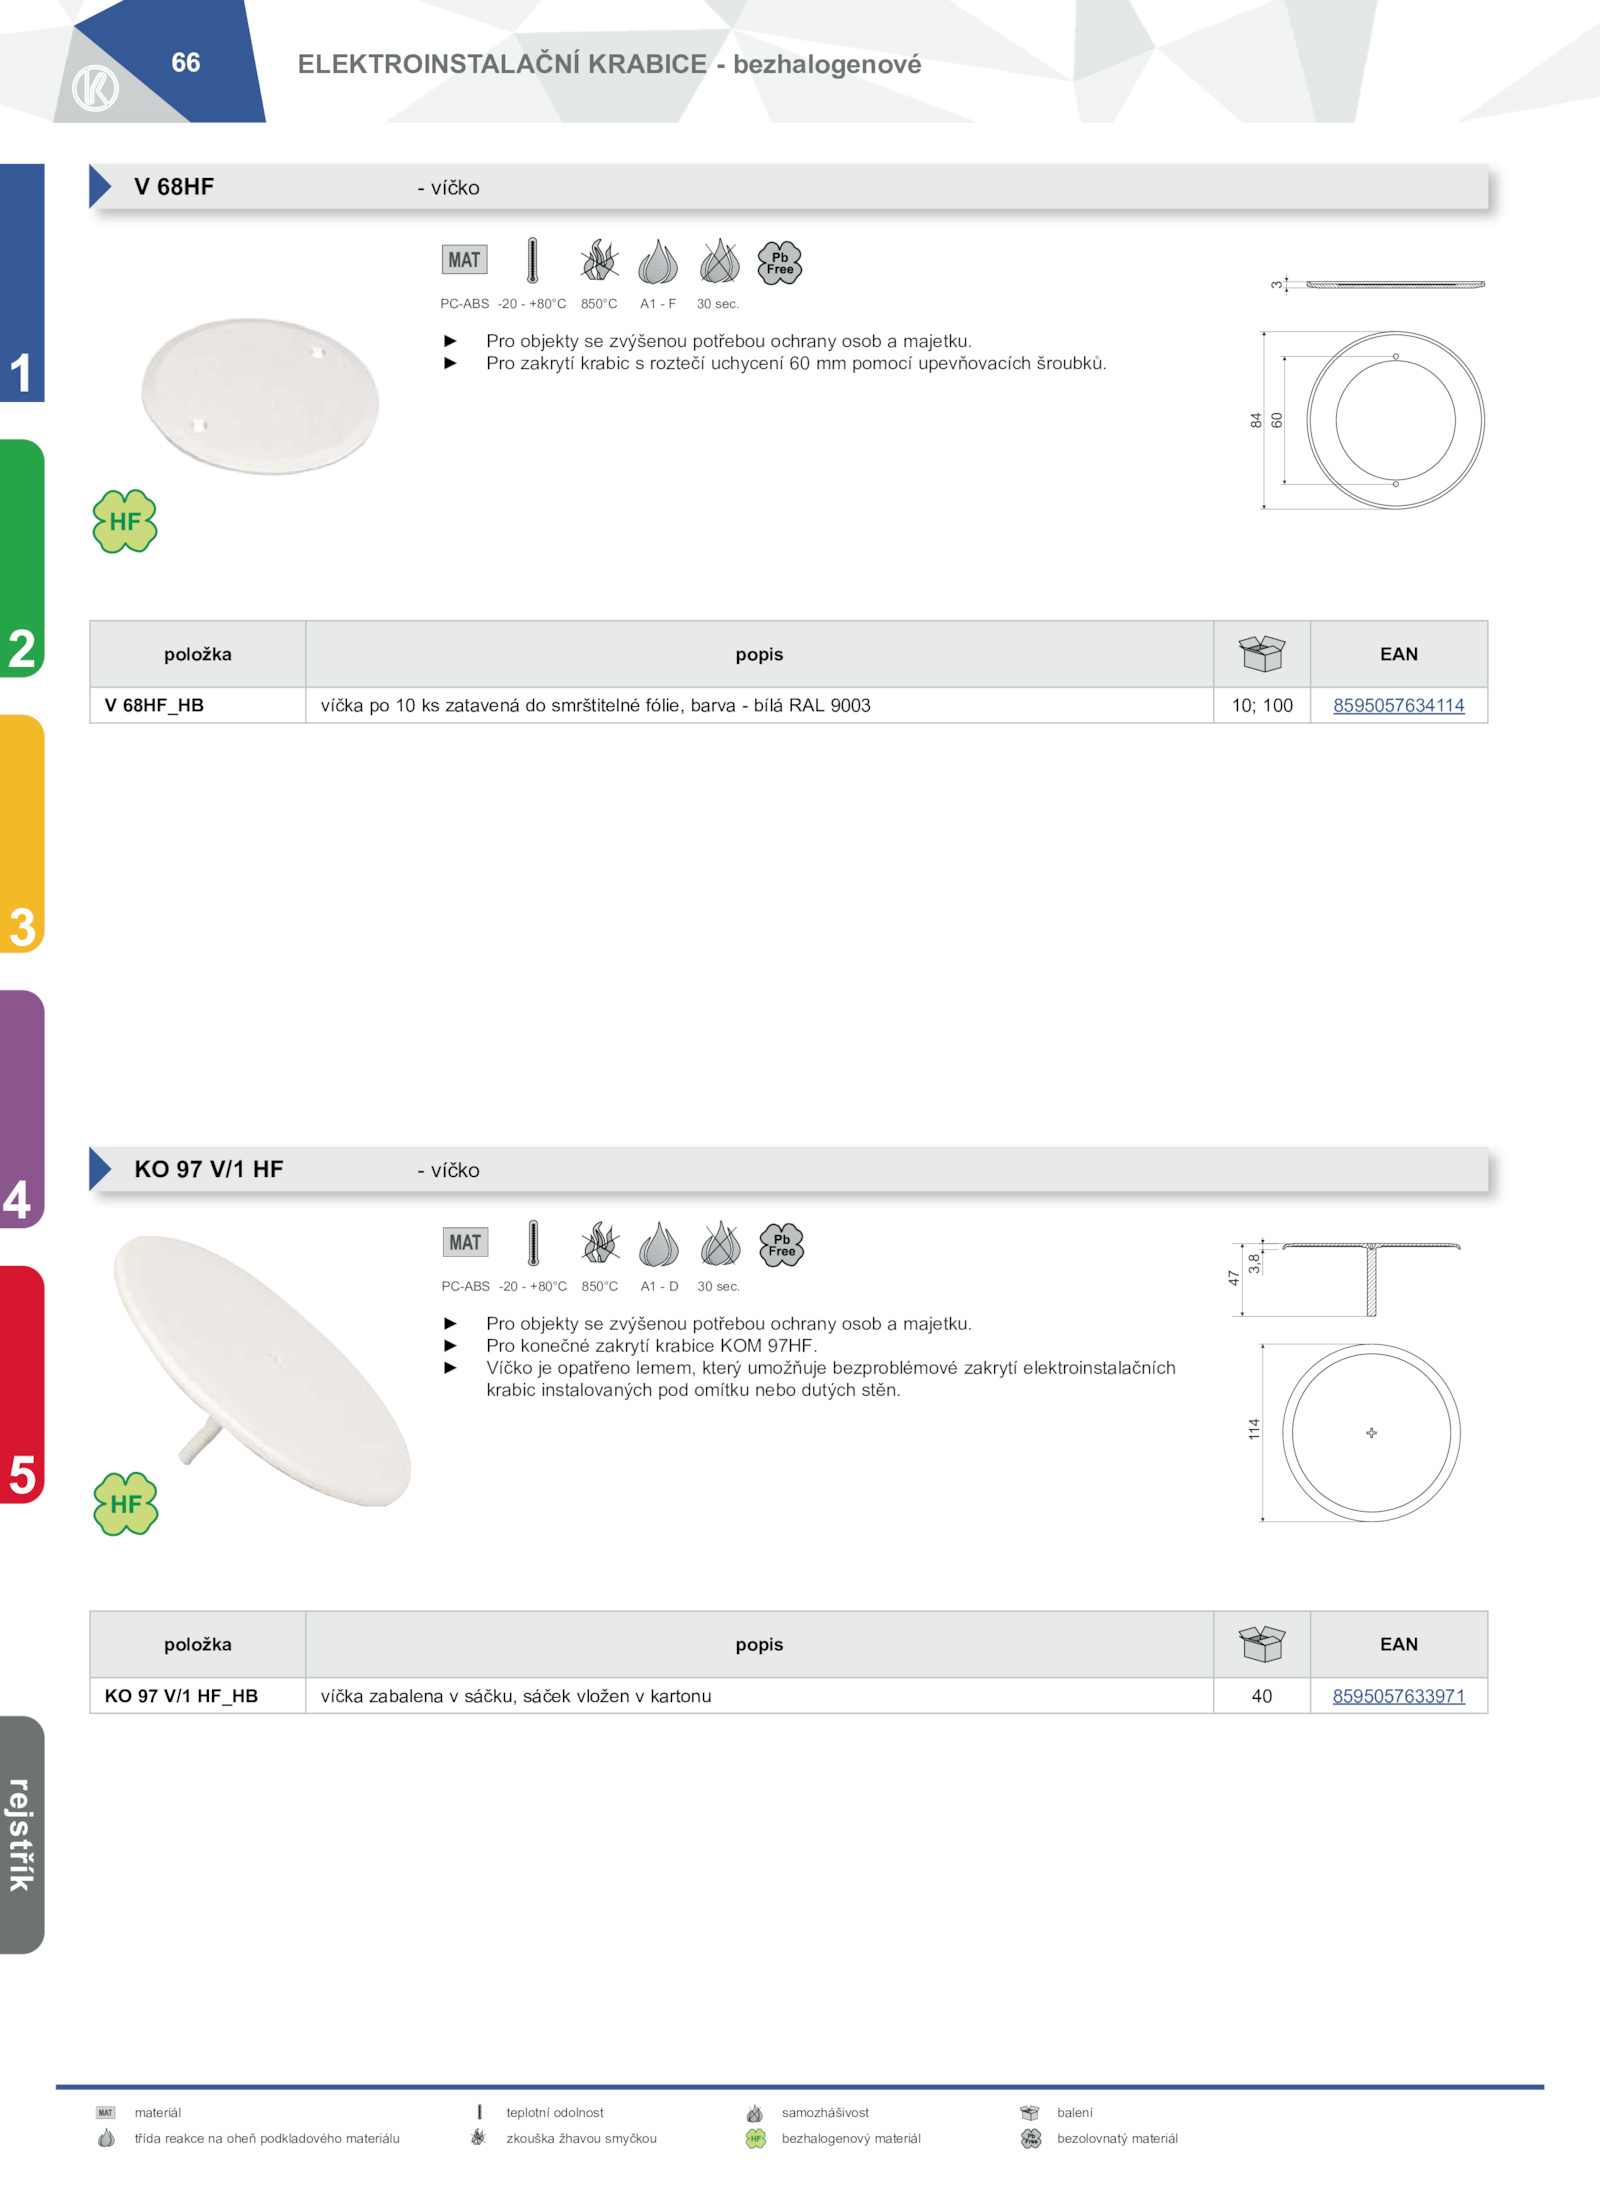Click the Pb Free icon in V 68HF section
The image size is (1600, 2211).
[x=780, y=263]
